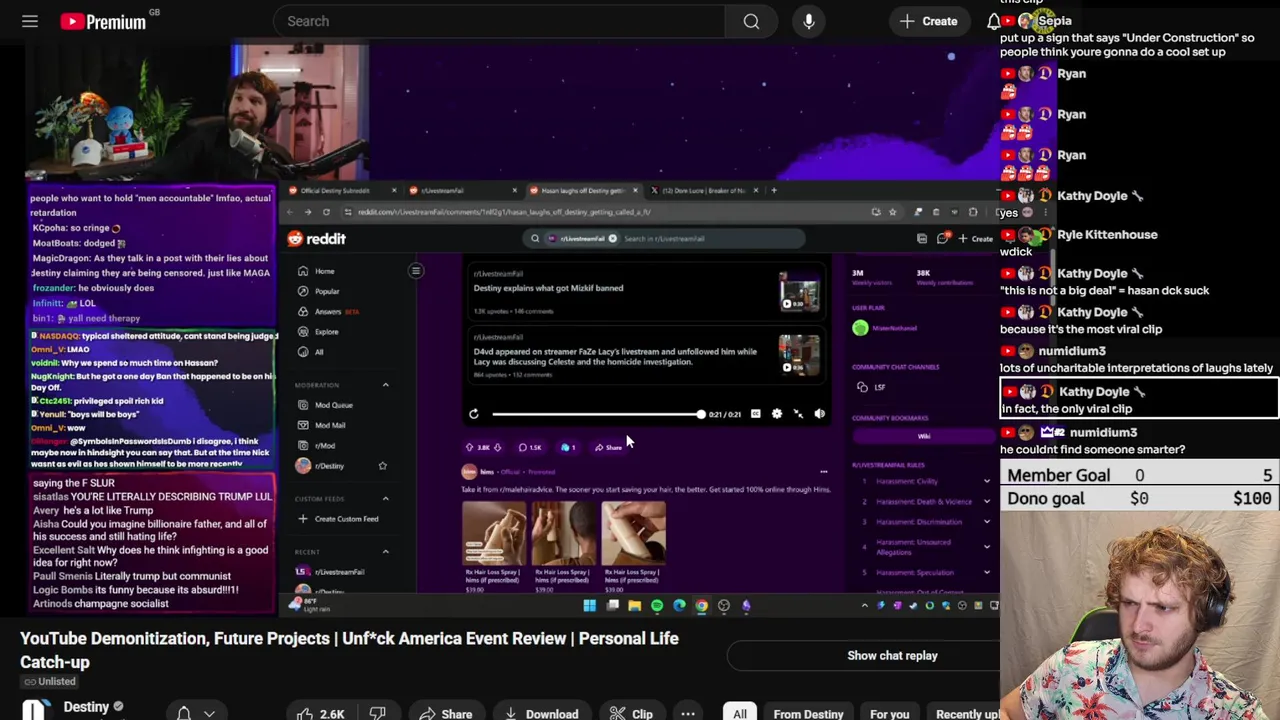Viewport: 1280px width, 720px height.
Task: Focus the YouTube Search field
Action: coord(500,21)
